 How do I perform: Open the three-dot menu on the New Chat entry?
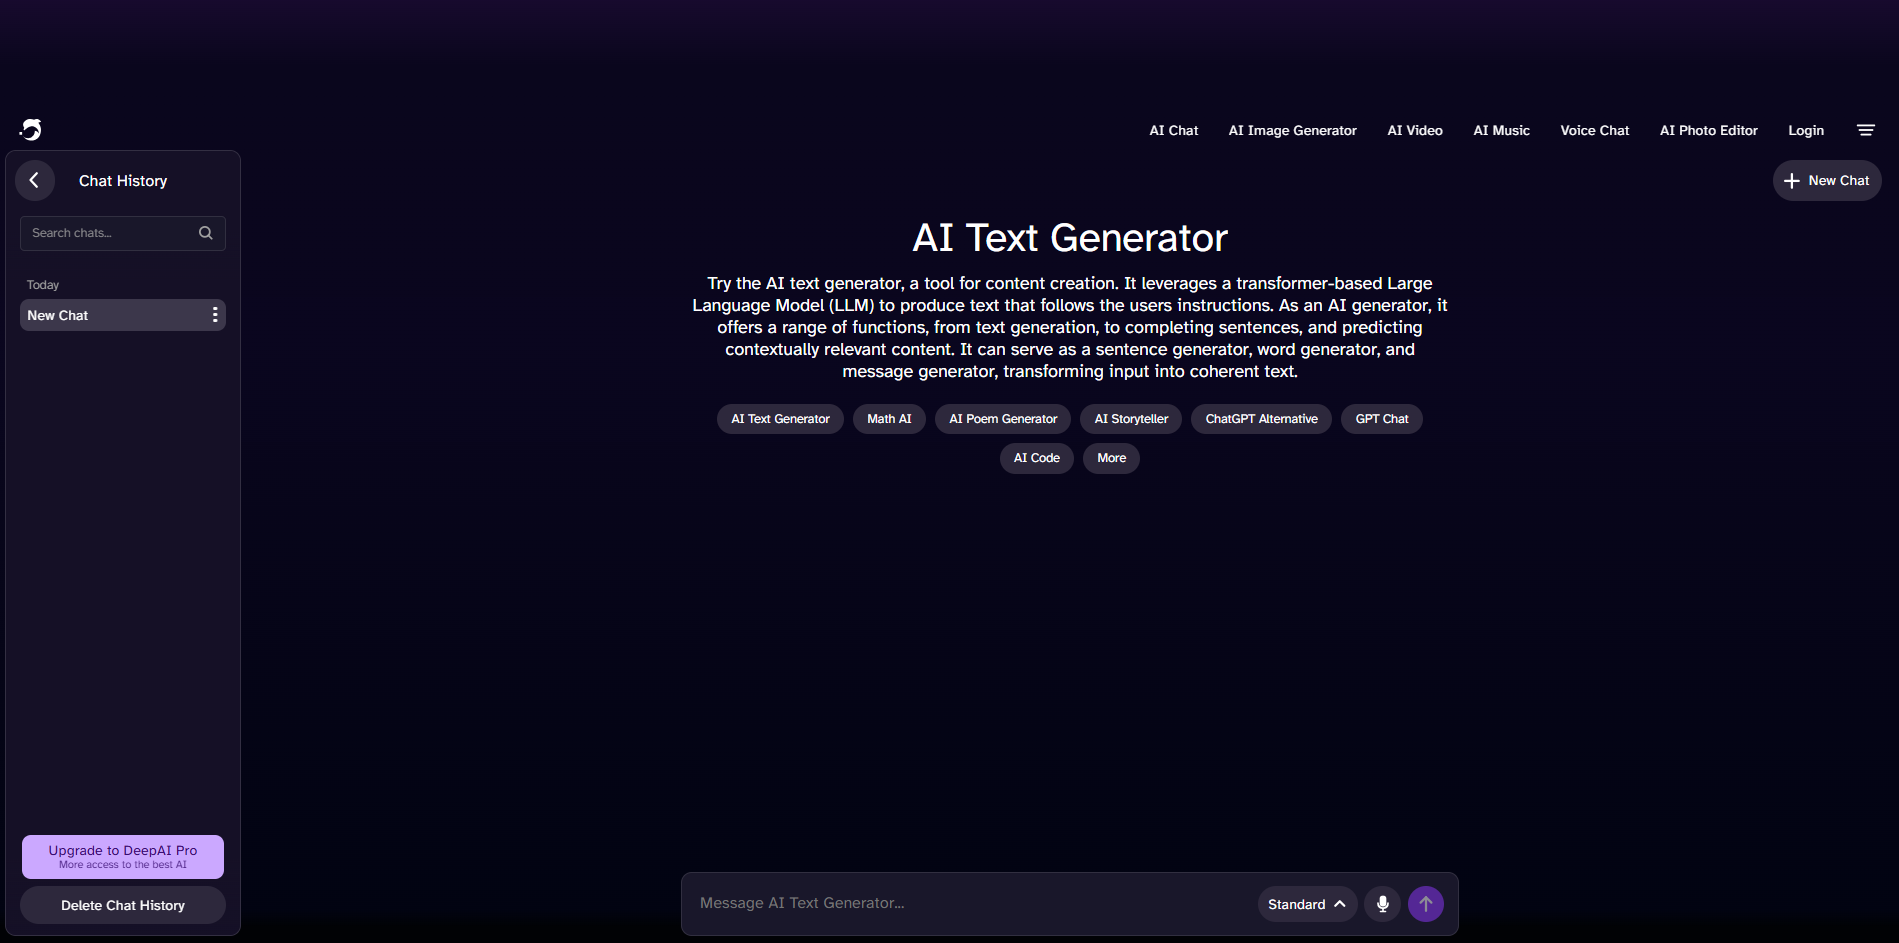click(213, 314)
